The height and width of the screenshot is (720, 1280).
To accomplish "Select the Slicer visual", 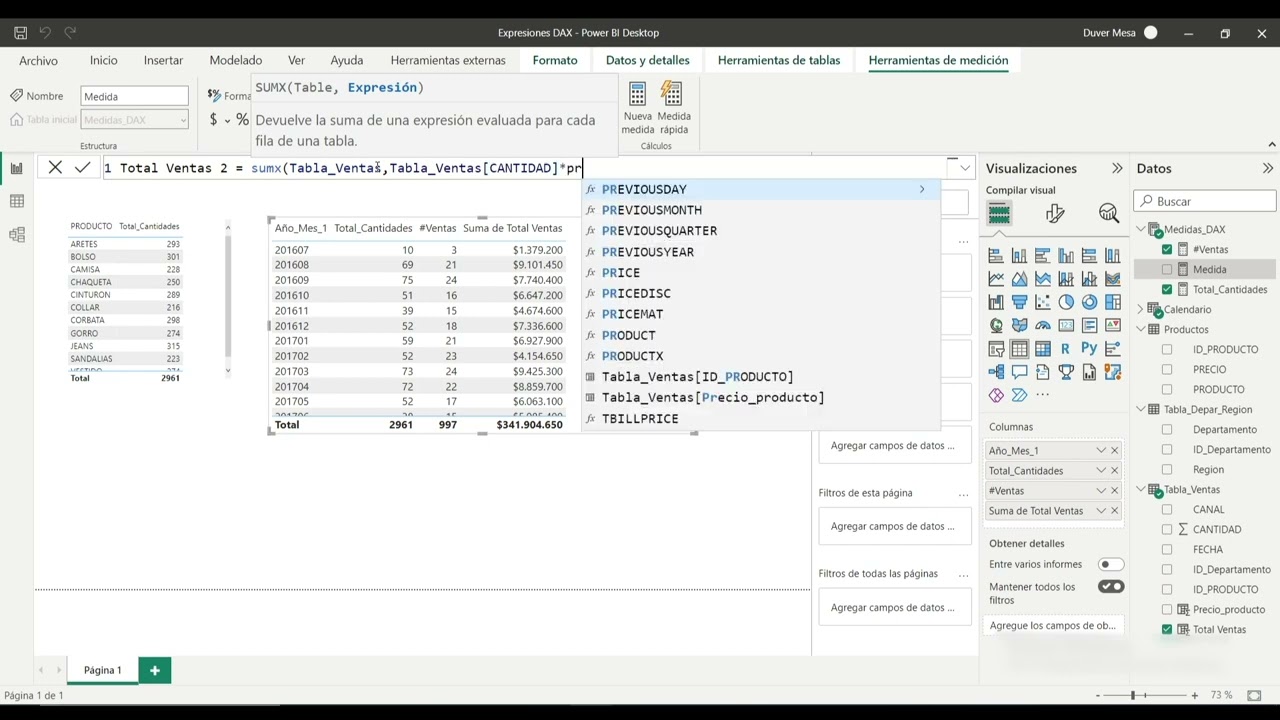I will point(996,349).
